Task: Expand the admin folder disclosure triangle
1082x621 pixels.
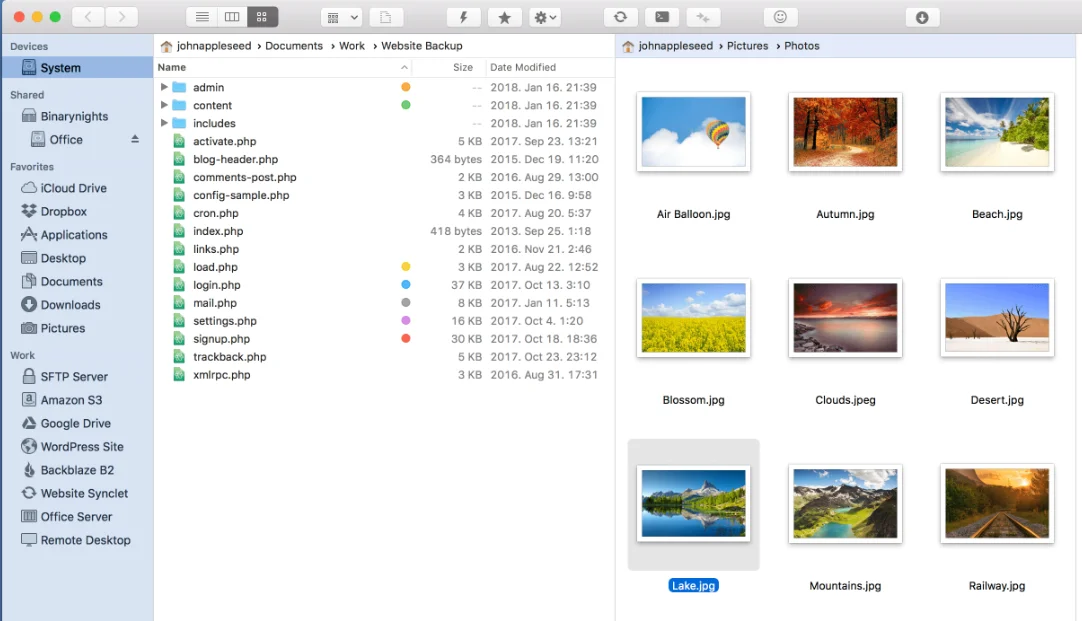Action: [164, 87]
